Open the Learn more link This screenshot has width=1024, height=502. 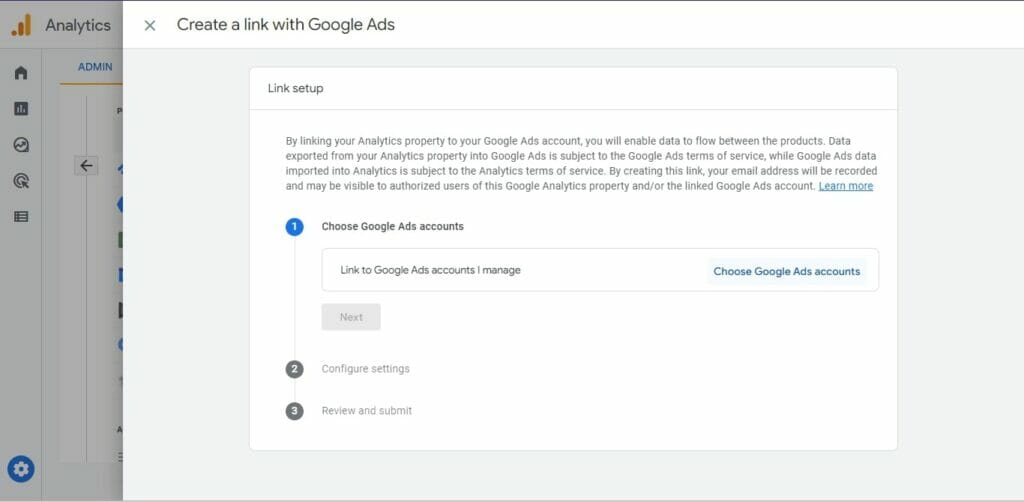846,186
